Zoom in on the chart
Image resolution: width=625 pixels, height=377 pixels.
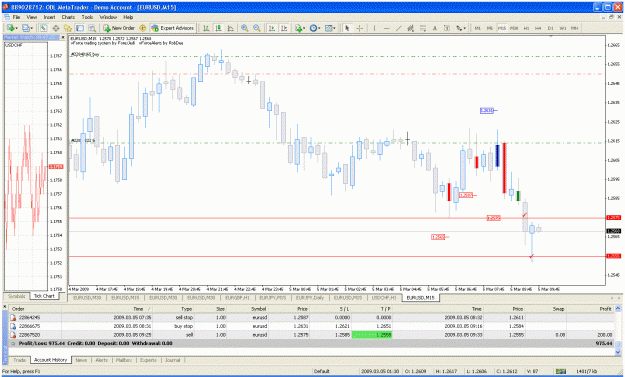point(244,28)
